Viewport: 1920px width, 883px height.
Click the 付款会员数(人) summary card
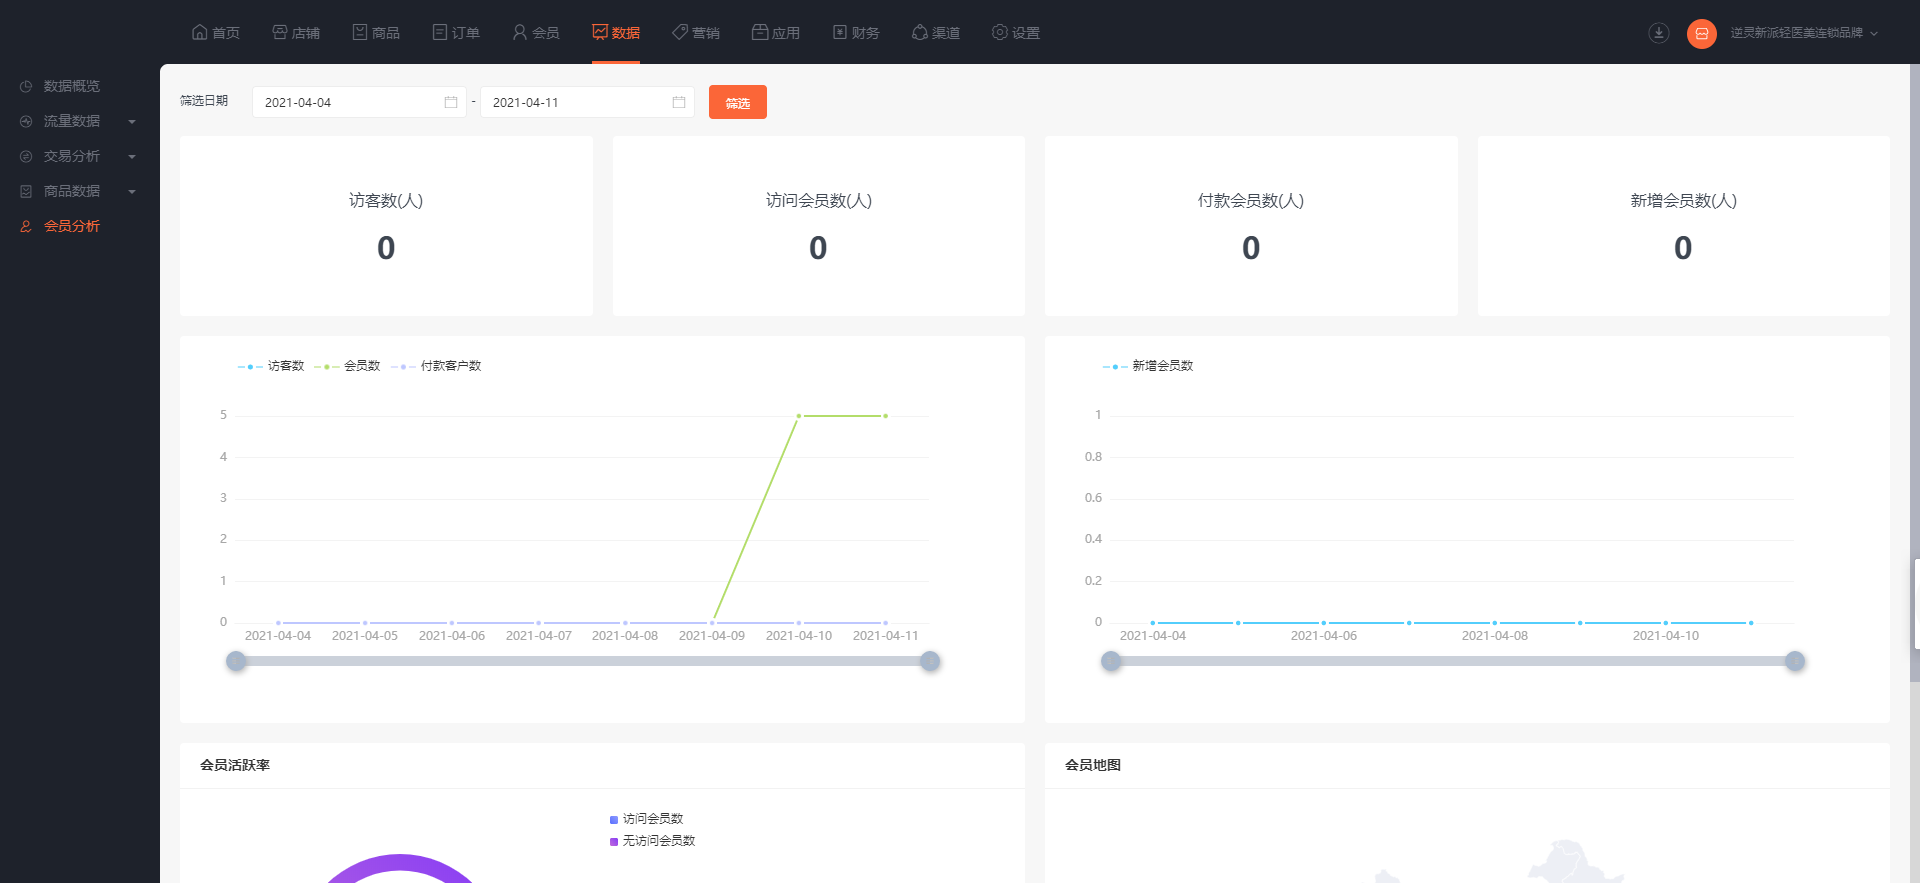[x=1251, y=226]
